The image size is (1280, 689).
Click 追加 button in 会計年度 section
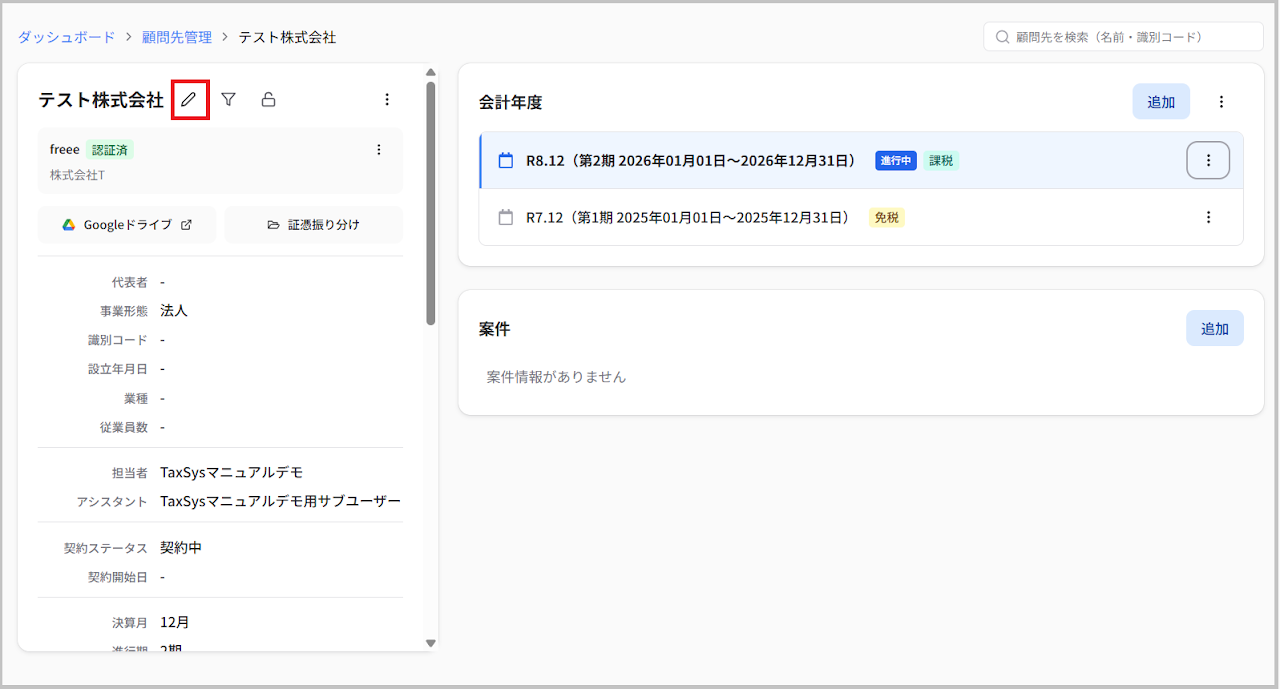(1161, 102)
